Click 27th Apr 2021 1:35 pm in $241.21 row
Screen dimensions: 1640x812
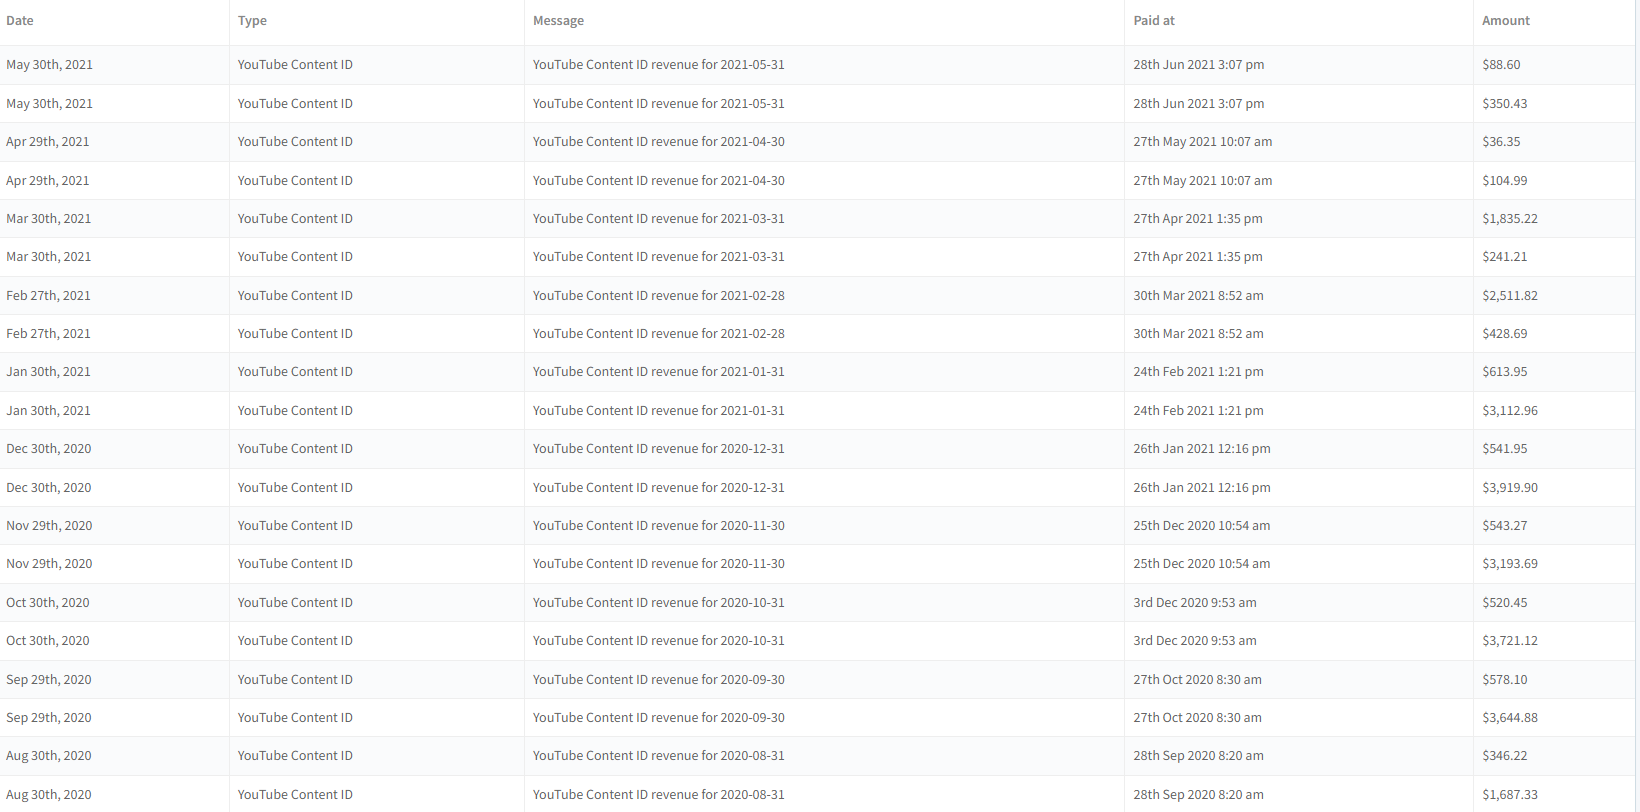[x=1197, y=257]
